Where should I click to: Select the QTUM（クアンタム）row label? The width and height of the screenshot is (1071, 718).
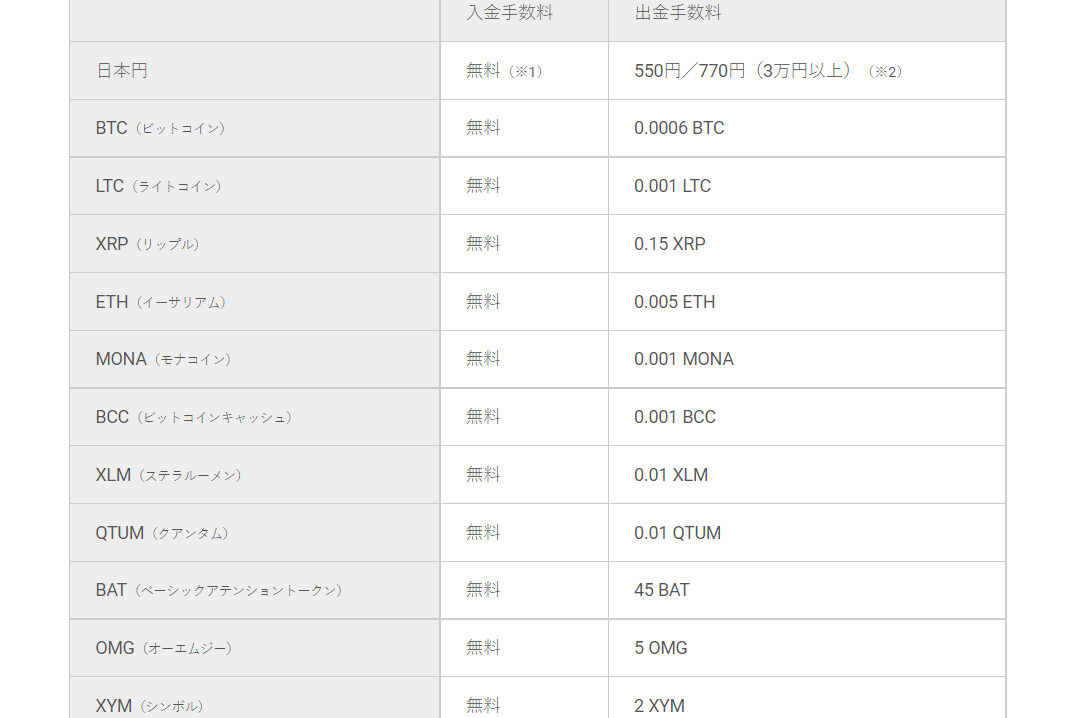pos(163,533)
